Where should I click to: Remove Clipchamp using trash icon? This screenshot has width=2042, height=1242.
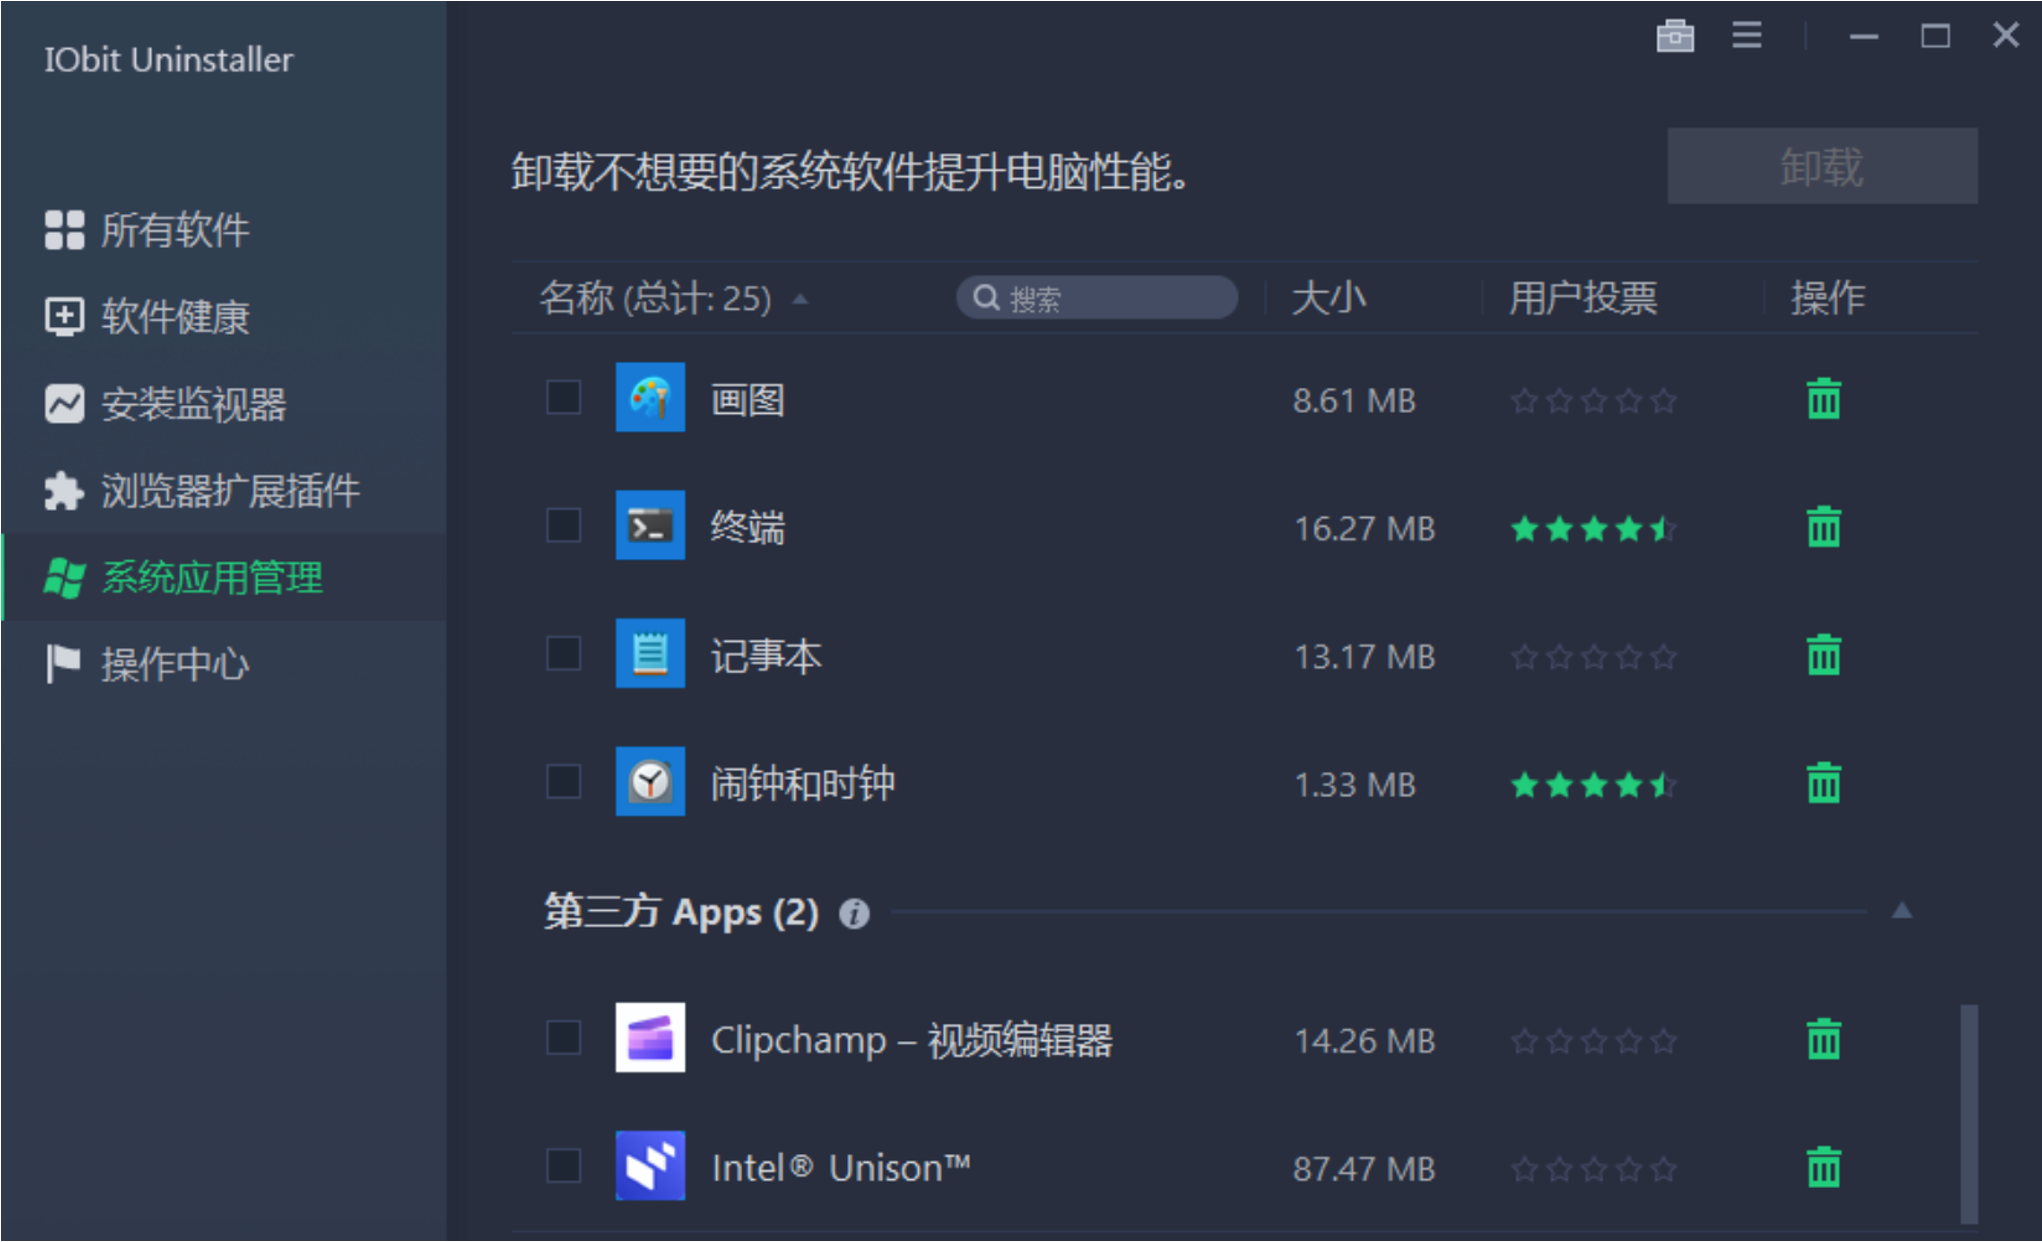[1823, 1039]
